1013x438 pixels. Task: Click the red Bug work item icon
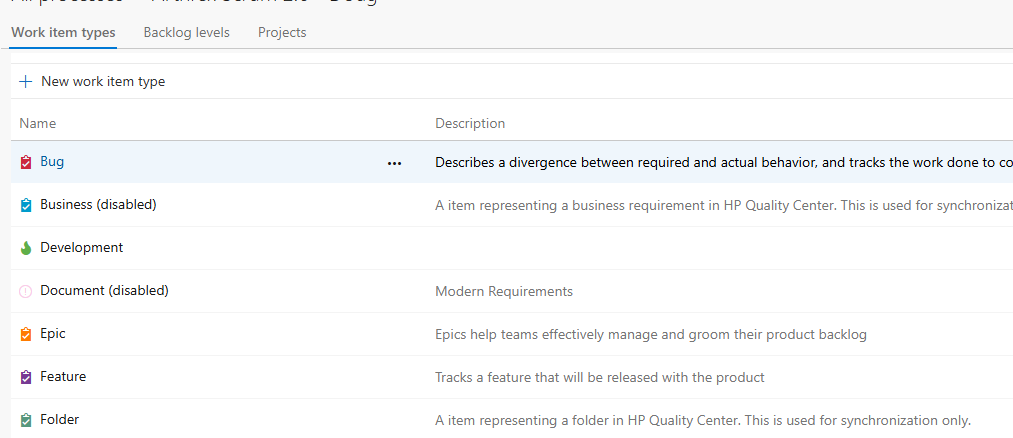point(26,162)
